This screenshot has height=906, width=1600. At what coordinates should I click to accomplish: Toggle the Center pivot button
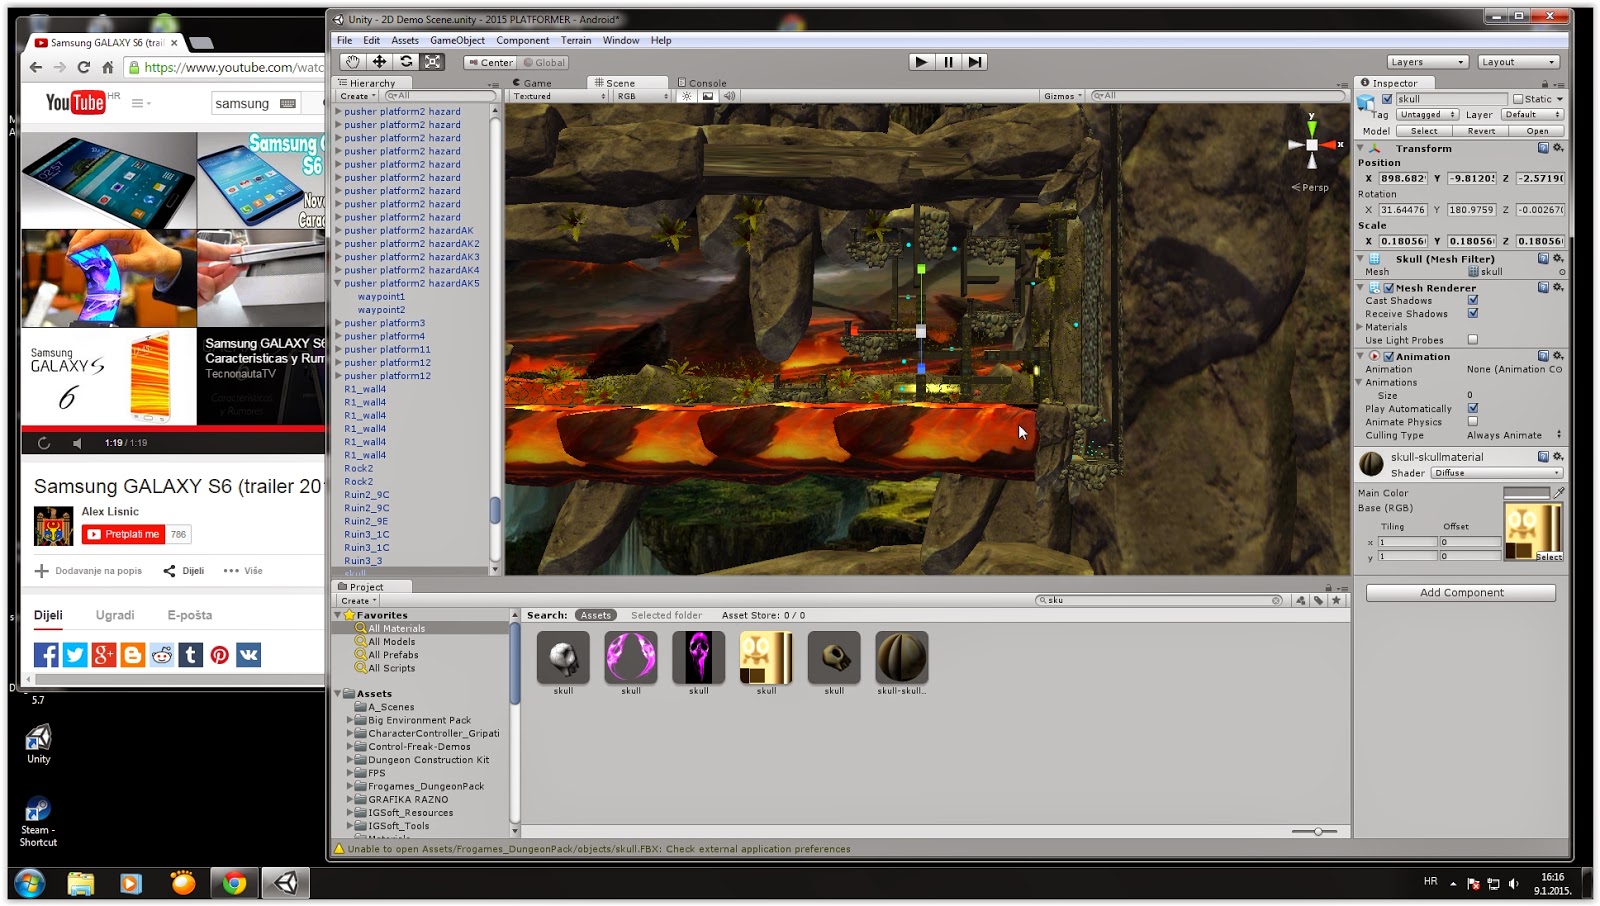490,62
